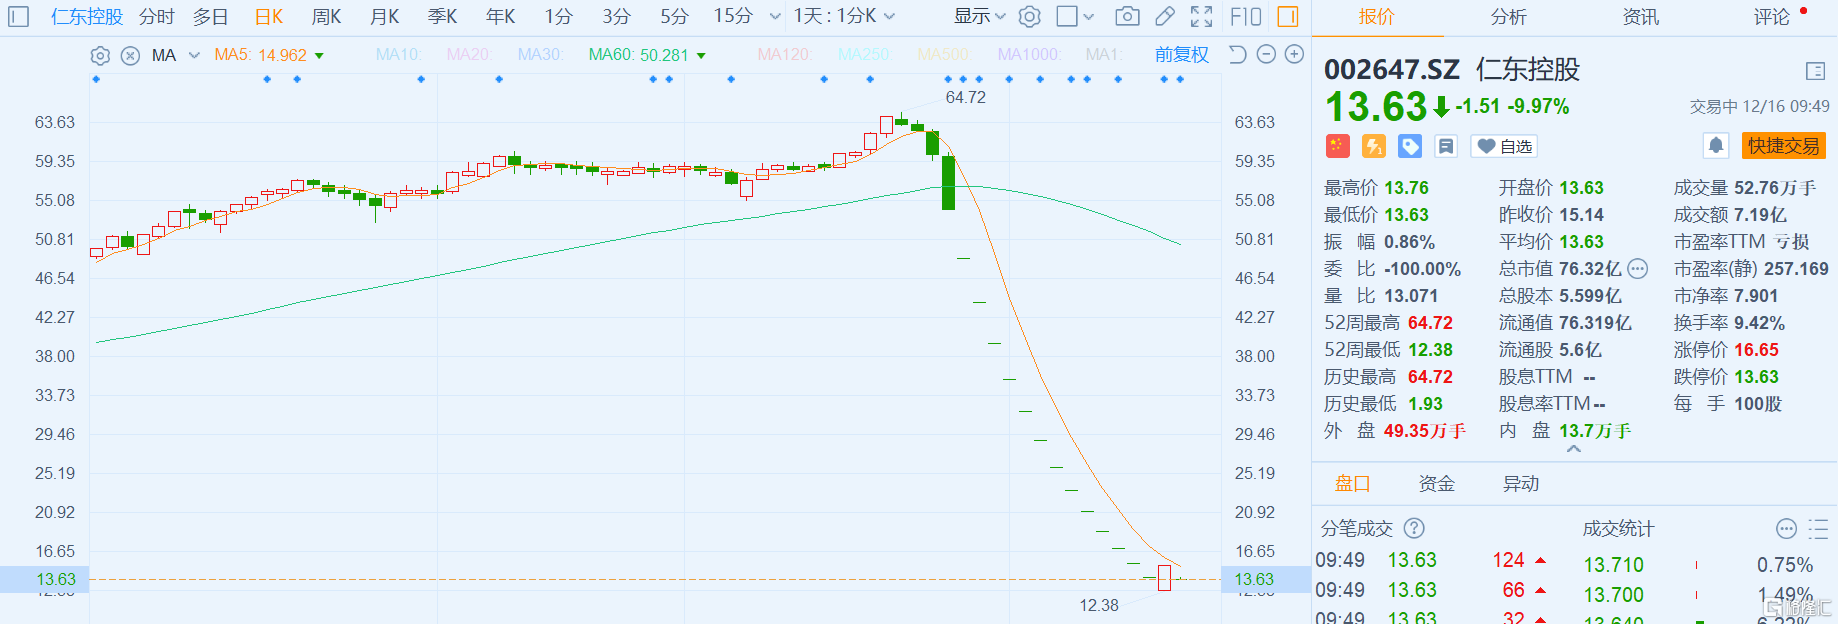Toggle left sidebar panel
This screenshot has height=624, width=1838.
tap(19, 17)
